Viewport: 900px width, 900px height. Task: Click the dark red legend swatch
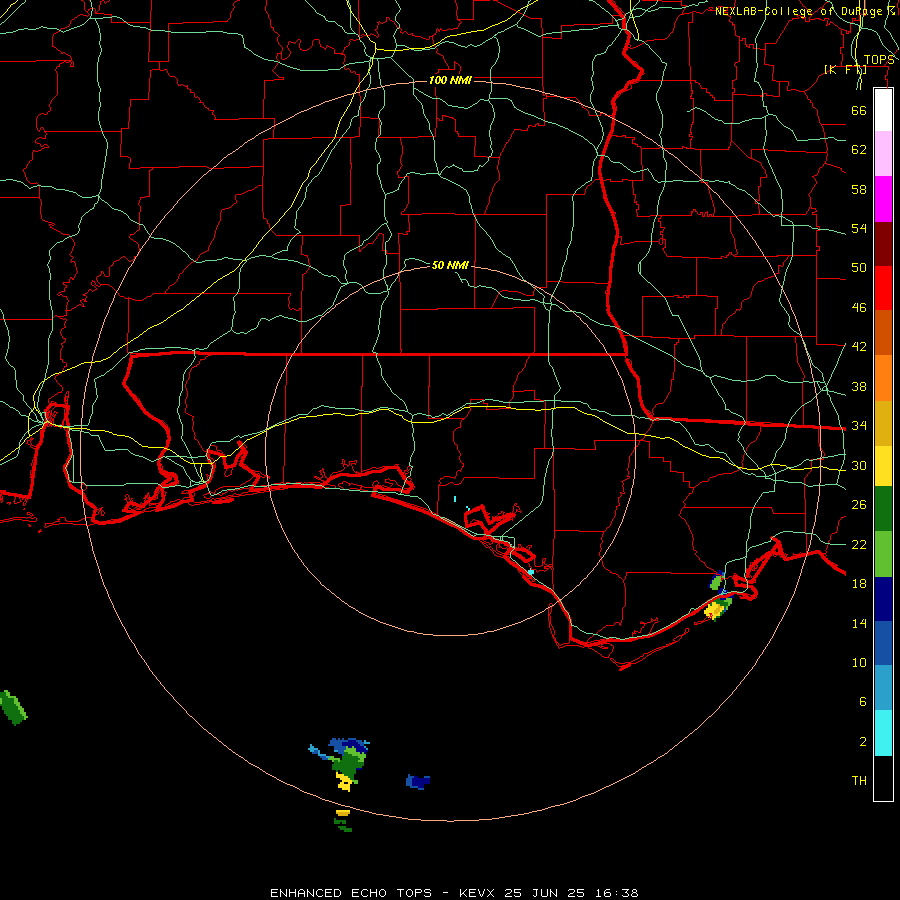click(883, 243)
